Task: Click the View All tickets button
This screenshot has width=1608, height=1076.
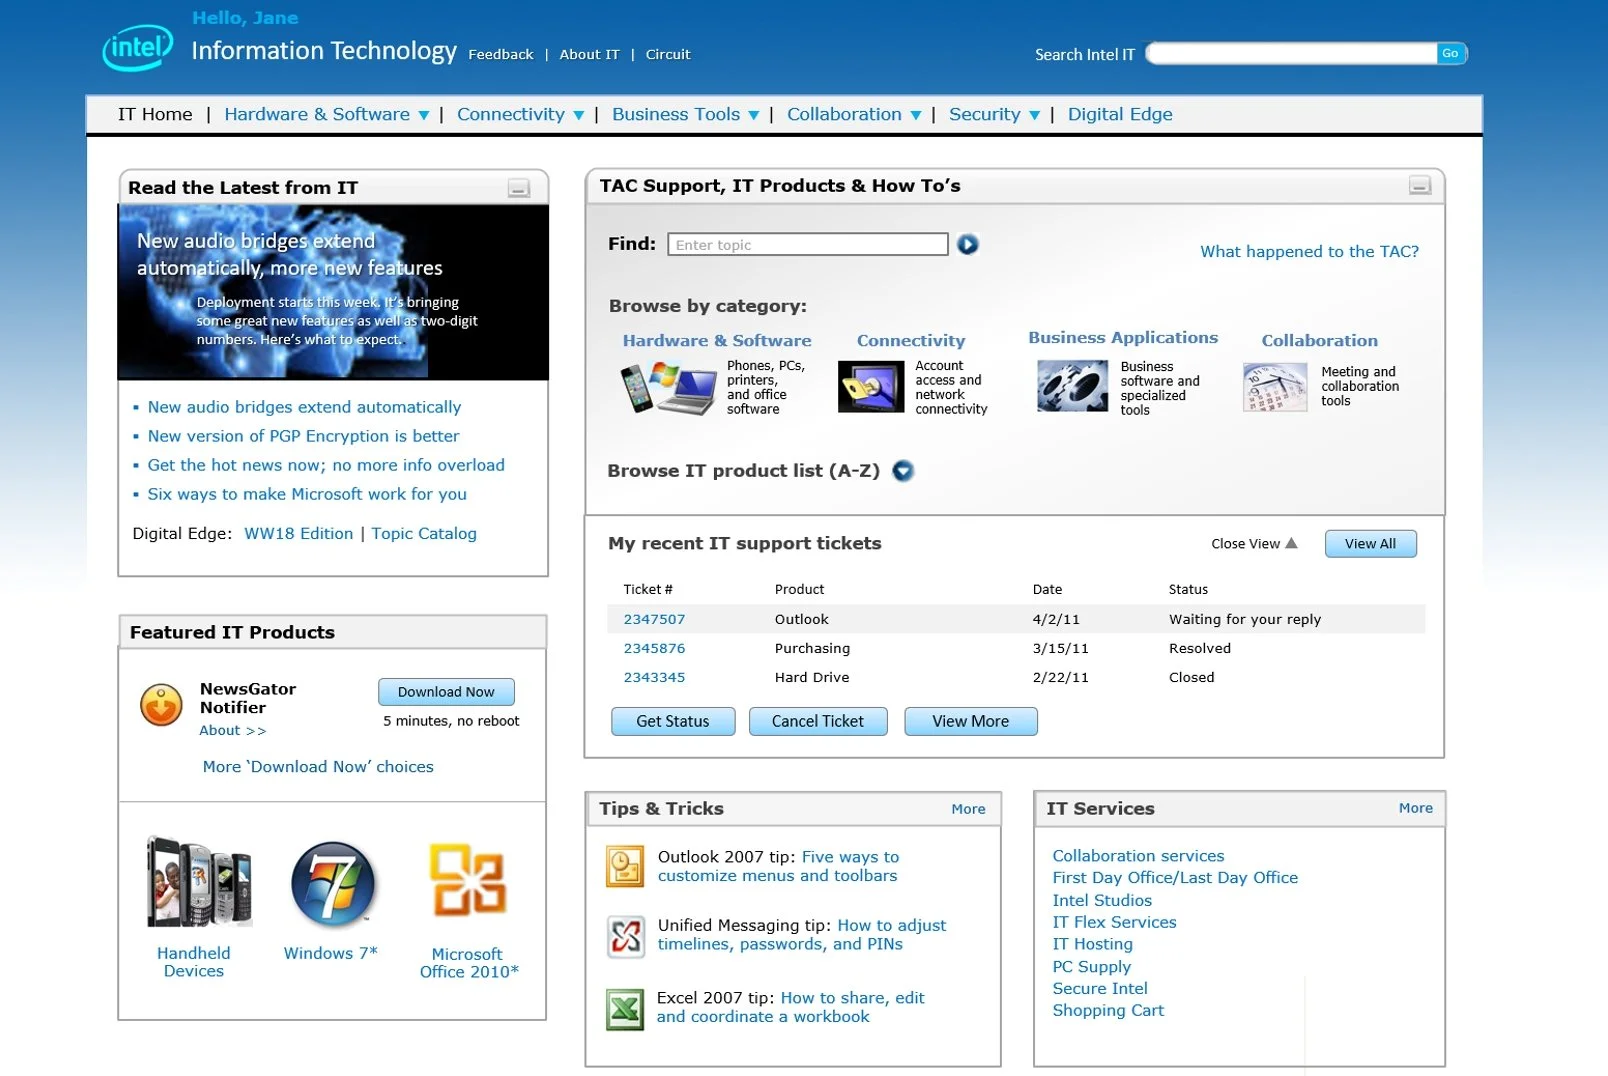Action: coord(1370,543)
